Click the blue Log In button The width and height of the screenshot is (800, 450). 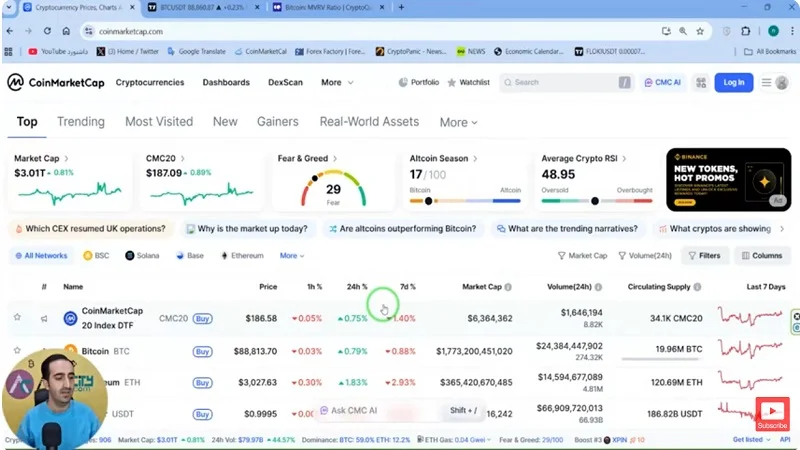[733, 82]
